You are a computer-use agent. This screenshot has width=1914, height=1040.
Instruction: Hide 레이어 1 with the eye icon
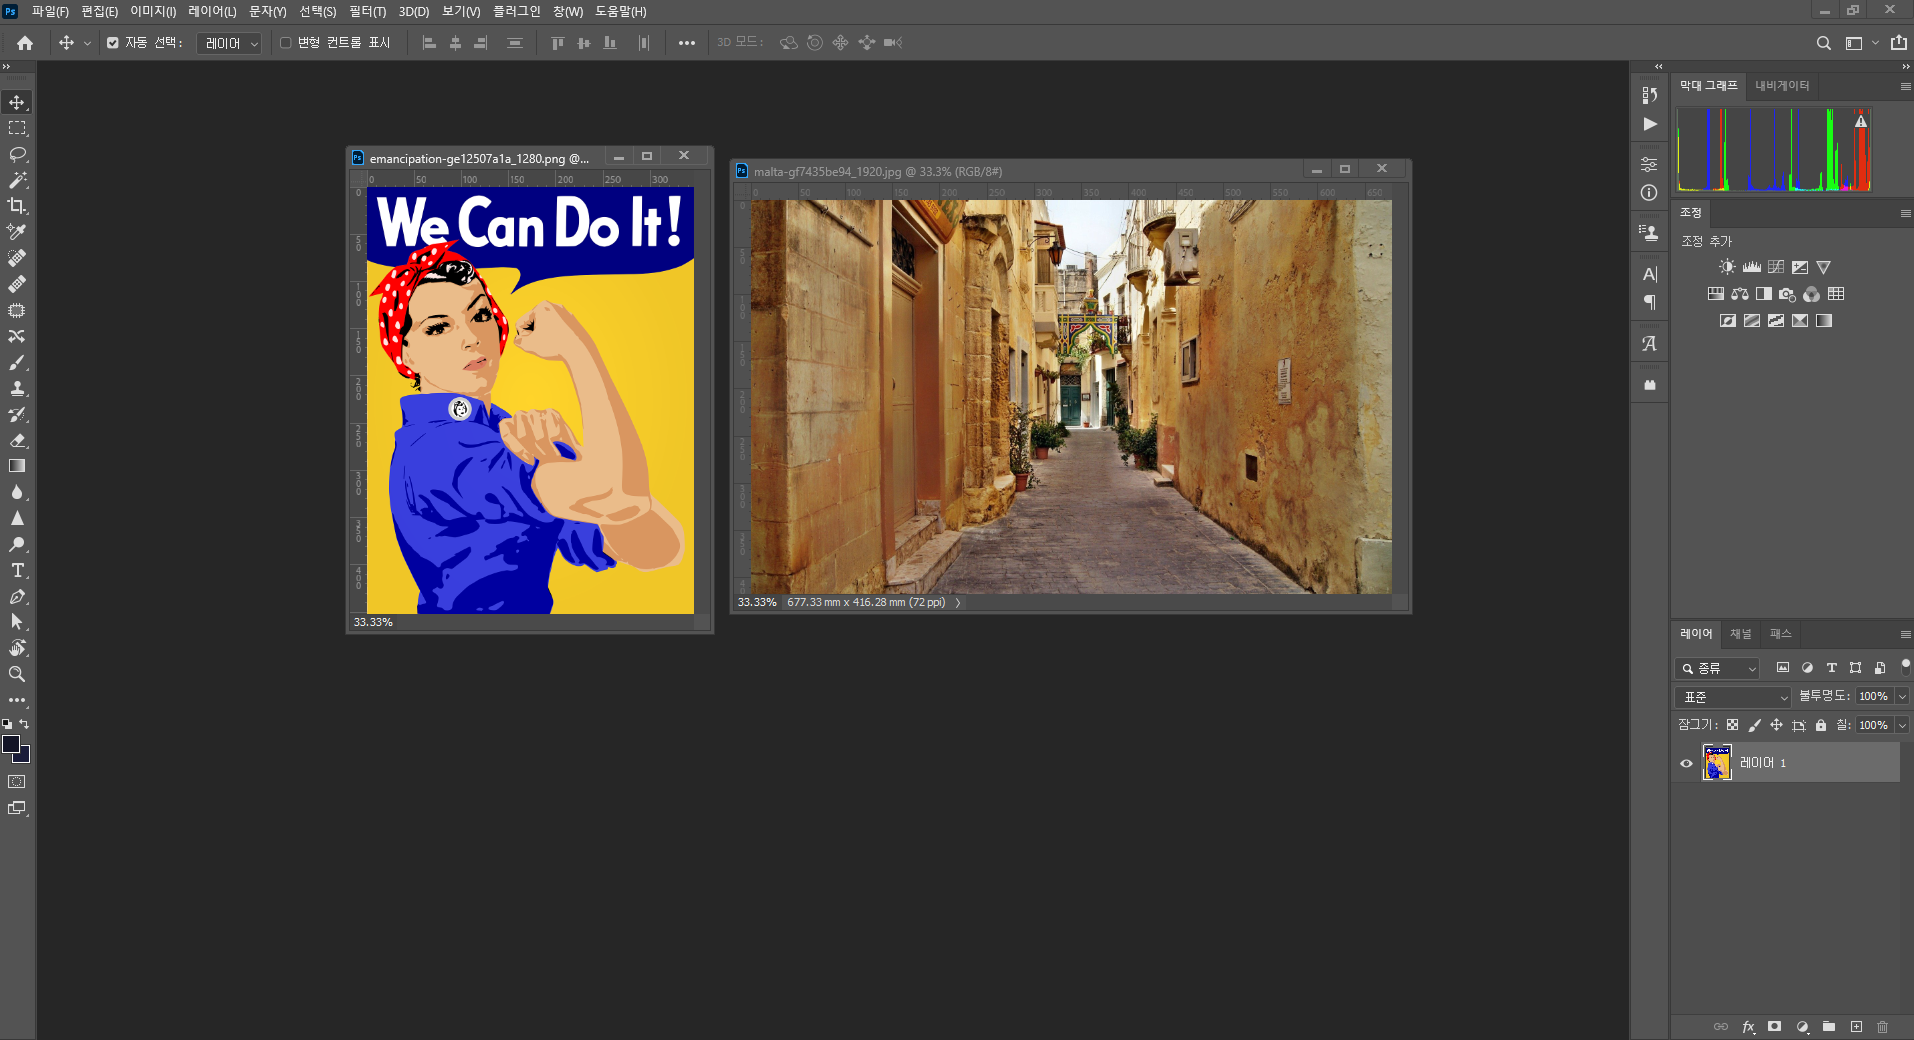click(x=1686, y=763)
